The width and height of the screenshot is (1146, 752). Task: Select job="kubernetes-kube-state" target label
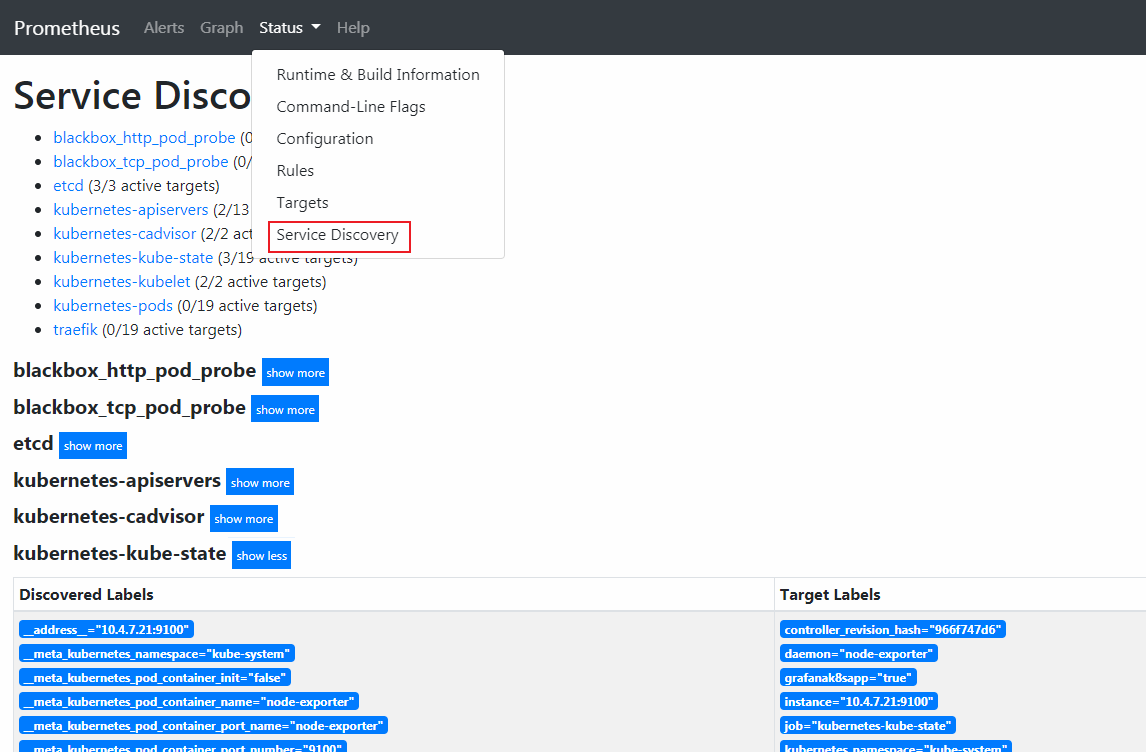coord(868,726)
